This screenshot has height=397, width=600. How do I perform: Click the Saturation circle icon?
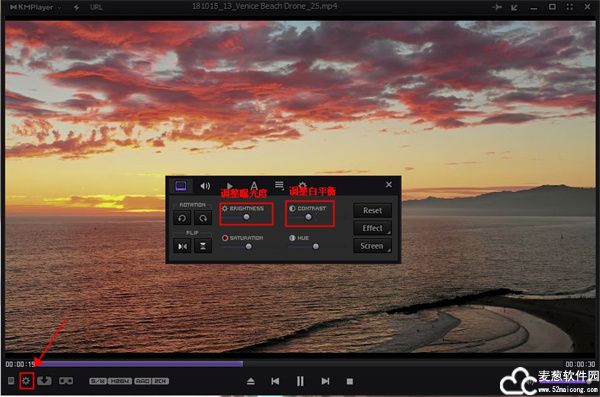(x=225, y=238)
